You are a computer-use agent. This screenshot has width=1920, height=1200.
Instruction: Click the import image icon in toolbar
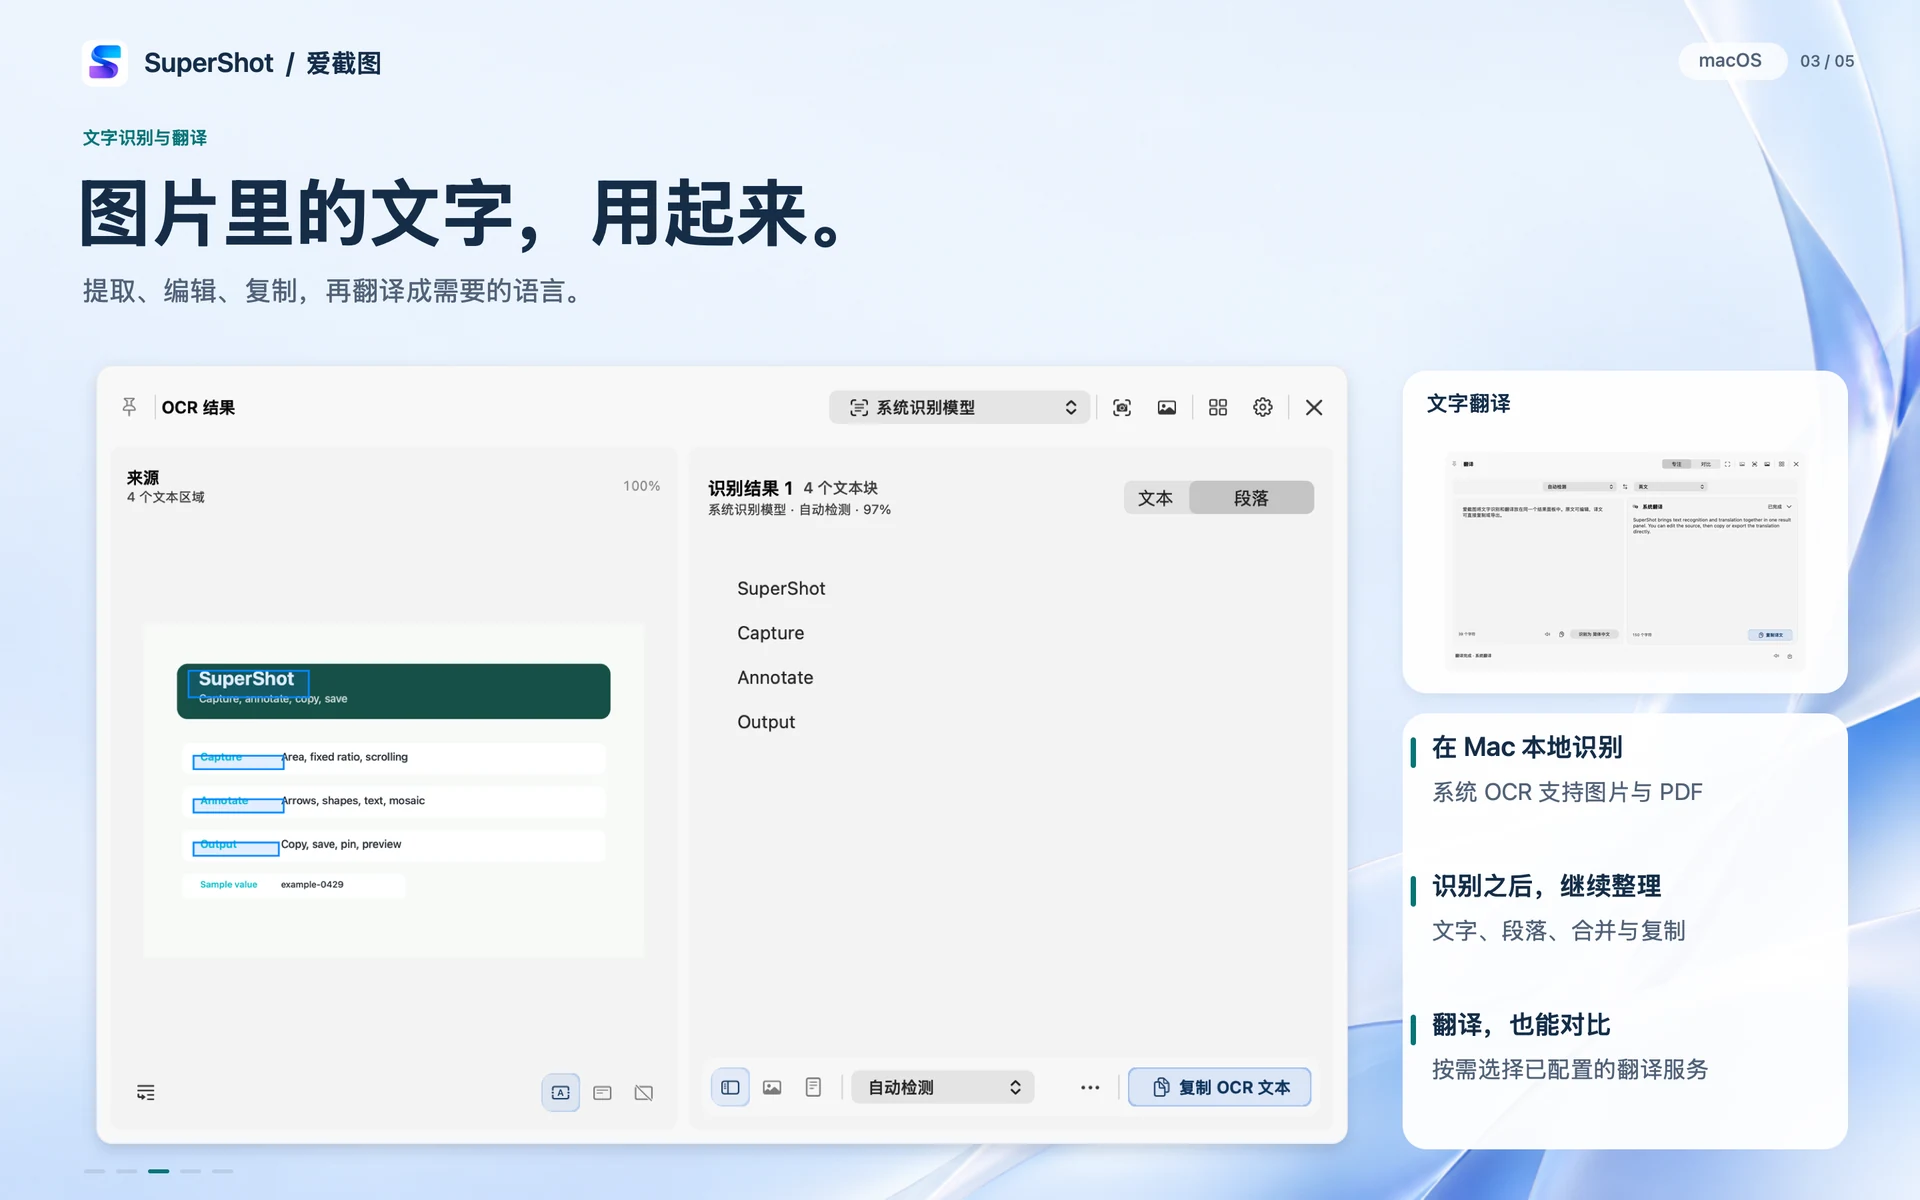coord(1167,407)
